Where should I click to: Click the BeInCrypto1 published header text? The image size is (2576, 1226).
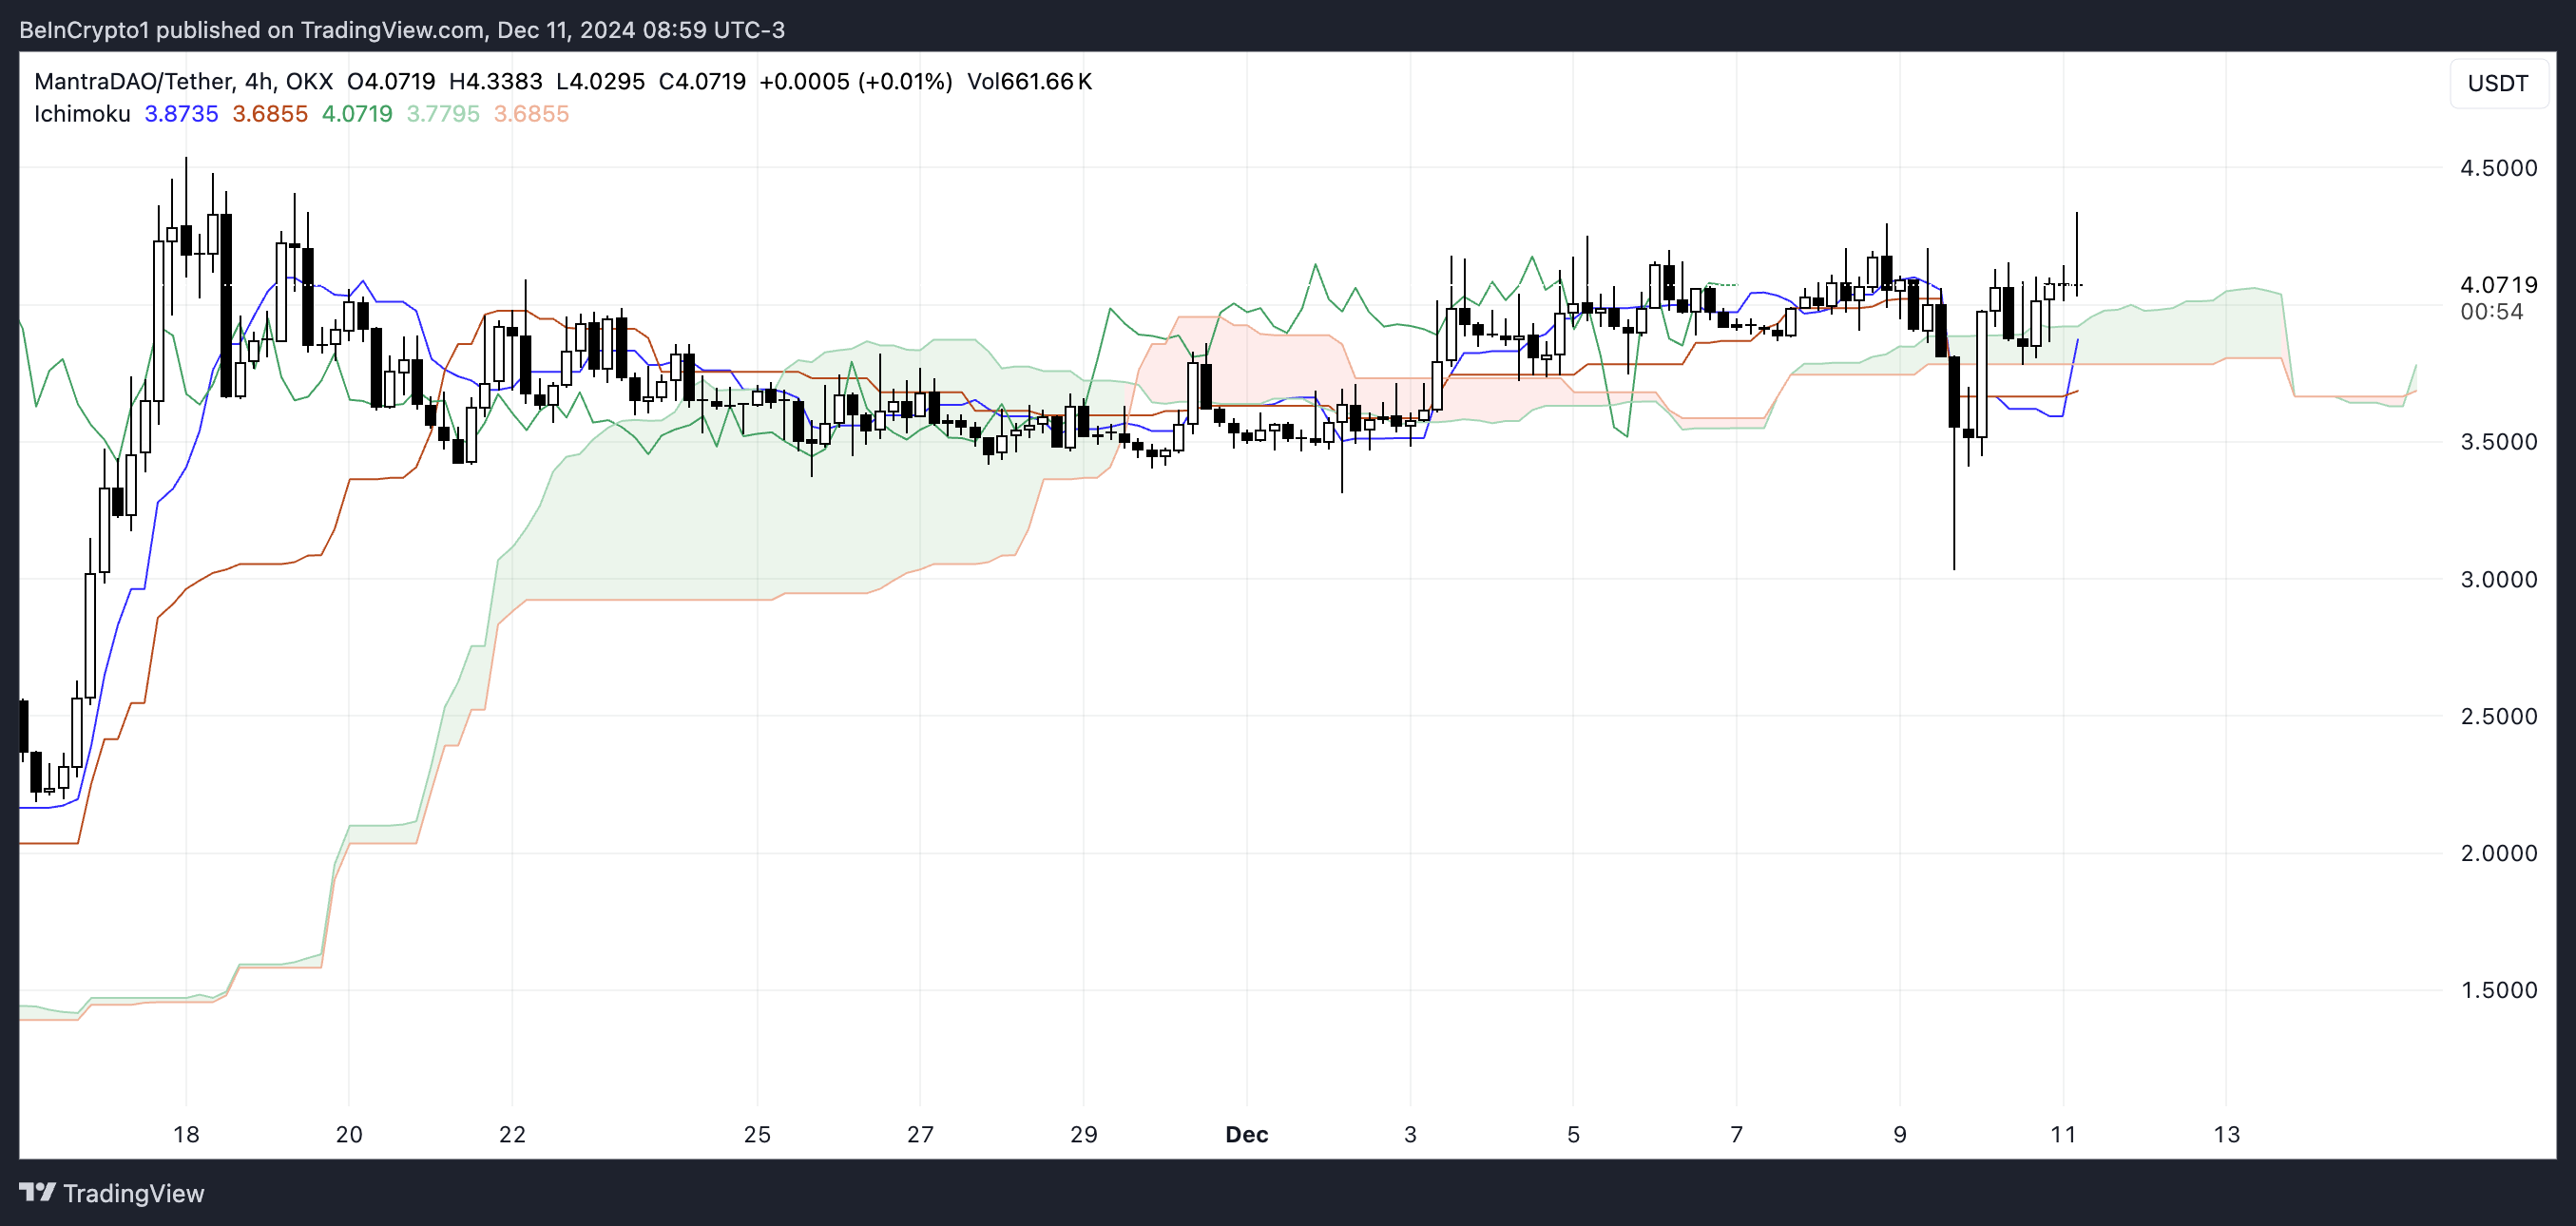[401, 30]
